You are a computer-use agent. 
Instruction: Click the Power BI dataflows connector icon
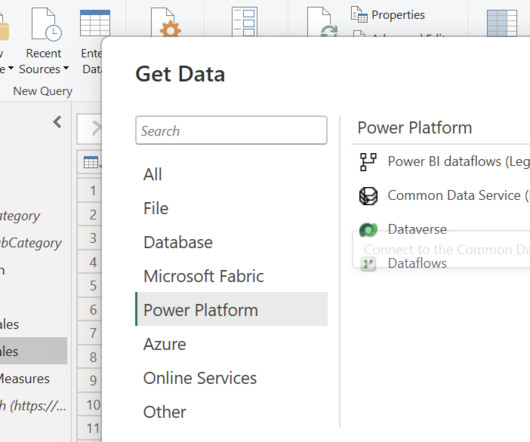[368, 162]
